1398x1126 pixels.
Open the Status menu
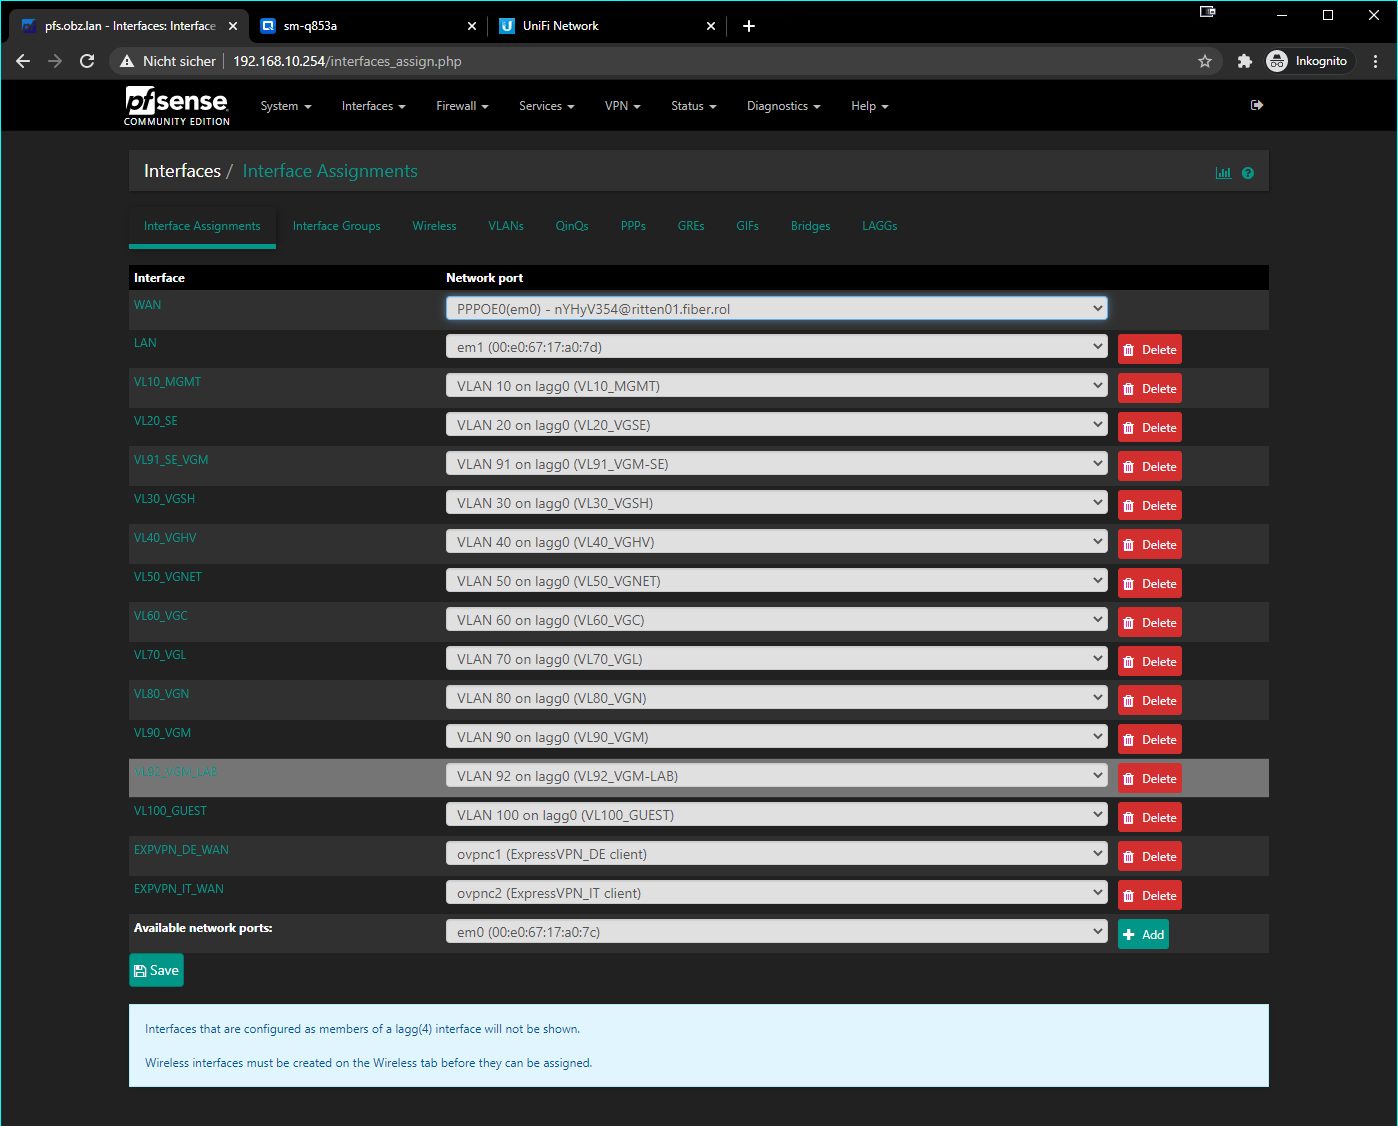coord(694,106)
